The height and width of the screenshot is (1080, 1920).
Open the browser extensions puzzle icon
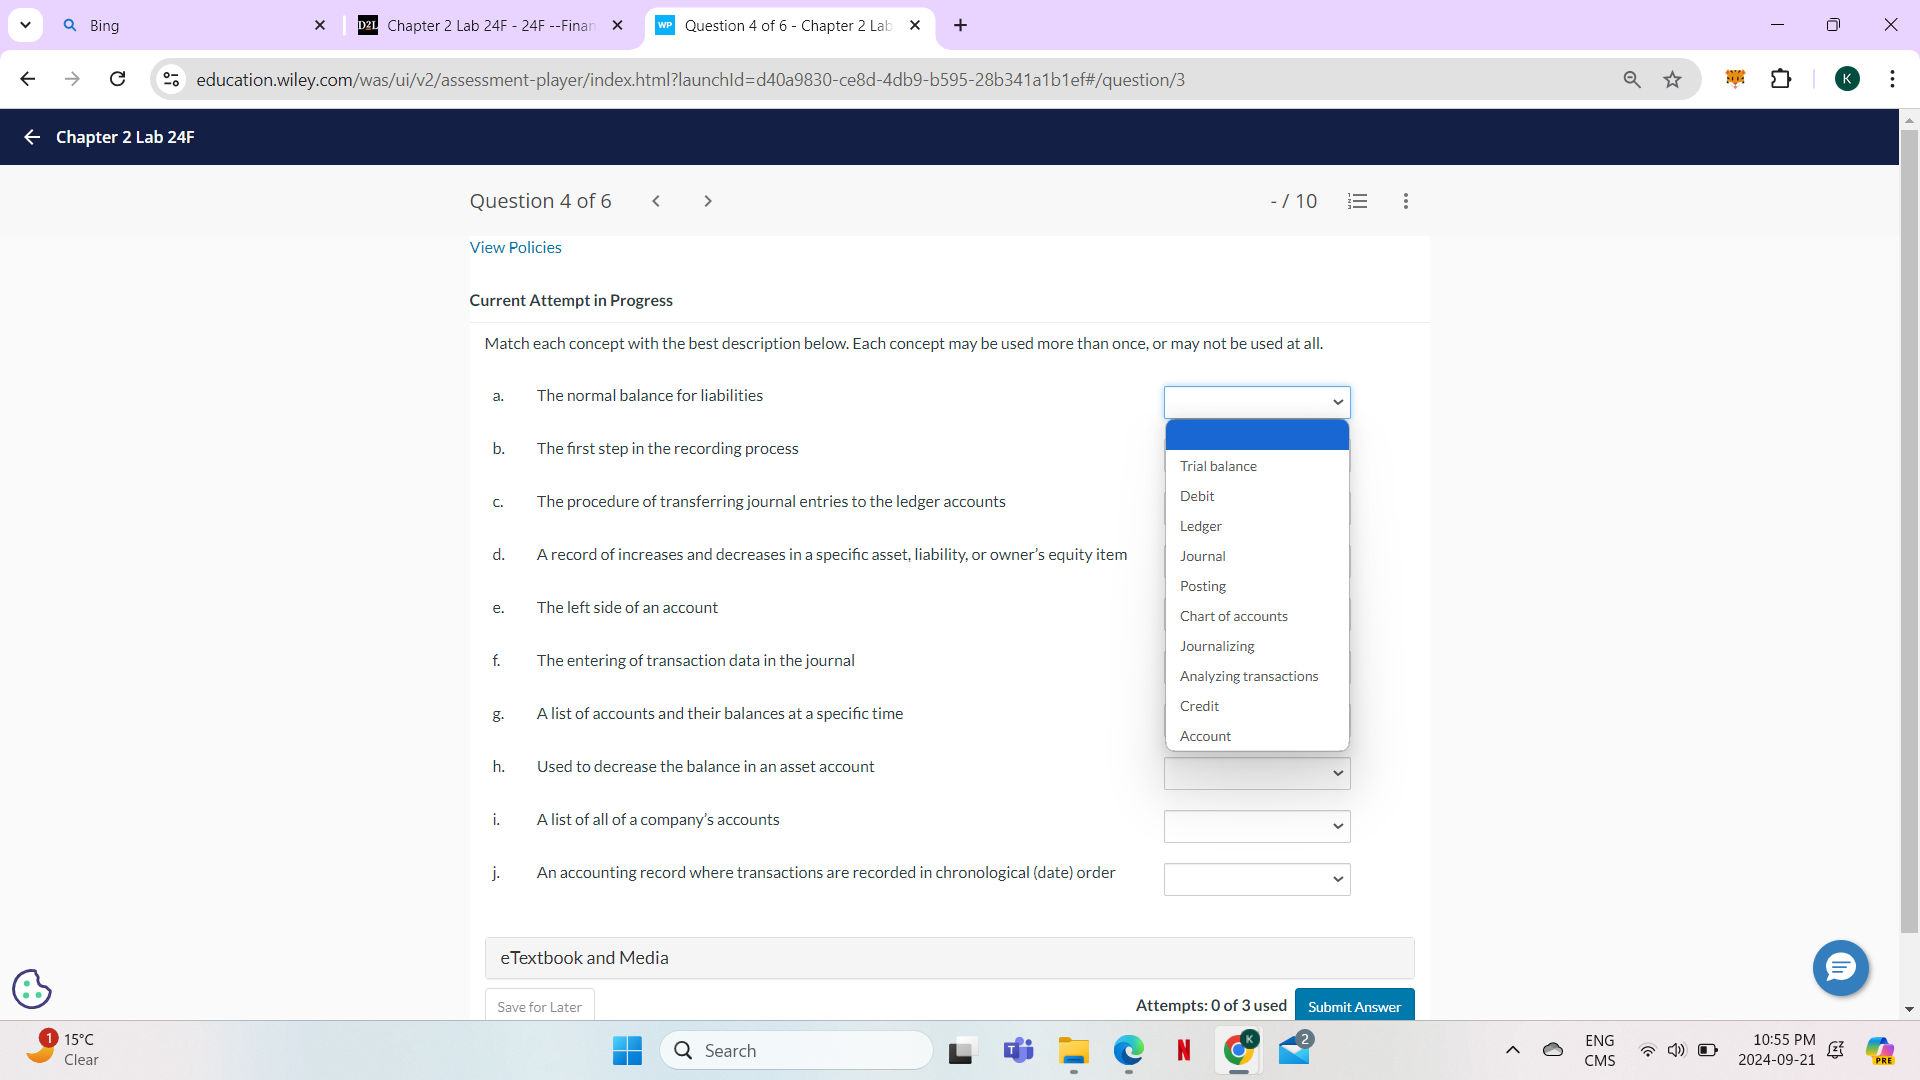click(1782, 79)
